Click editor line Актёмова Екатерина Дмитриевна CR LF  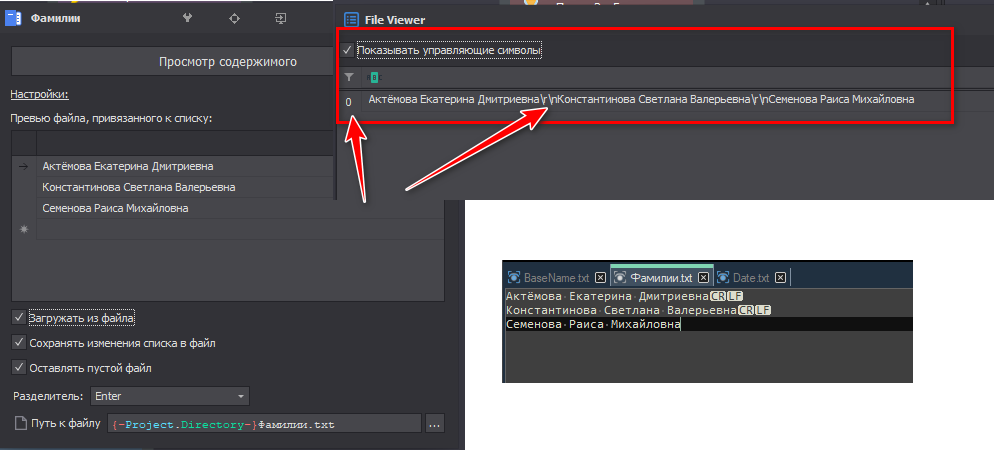[x=624, y=296]
